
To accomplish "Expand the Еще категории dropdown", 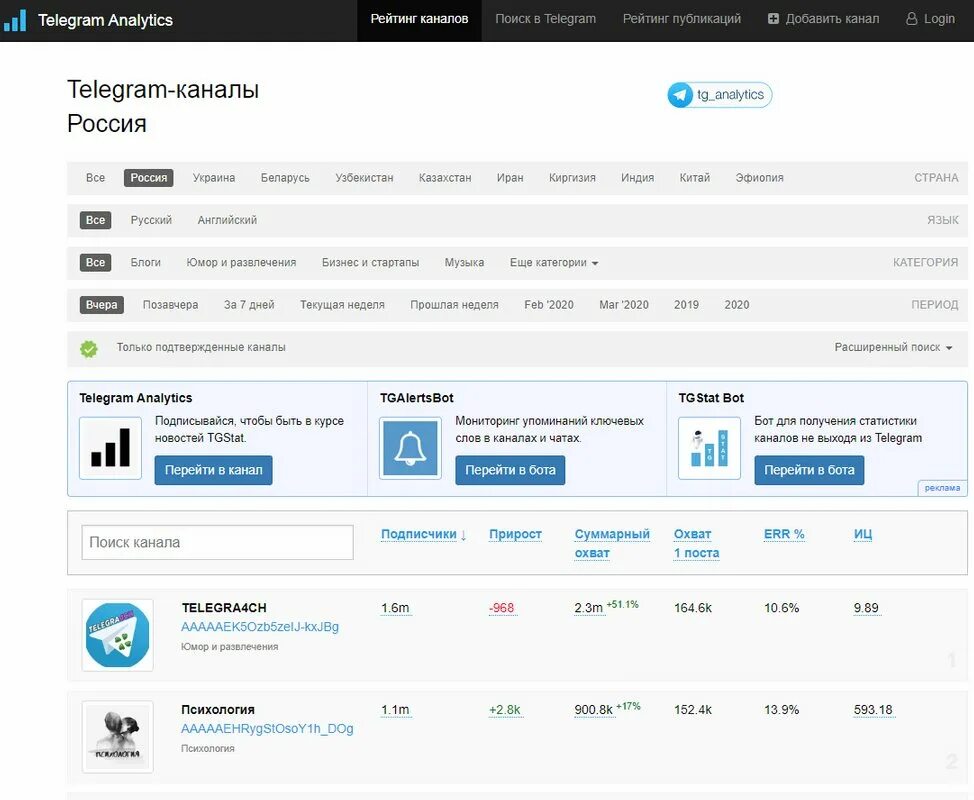I will point(553,262).
